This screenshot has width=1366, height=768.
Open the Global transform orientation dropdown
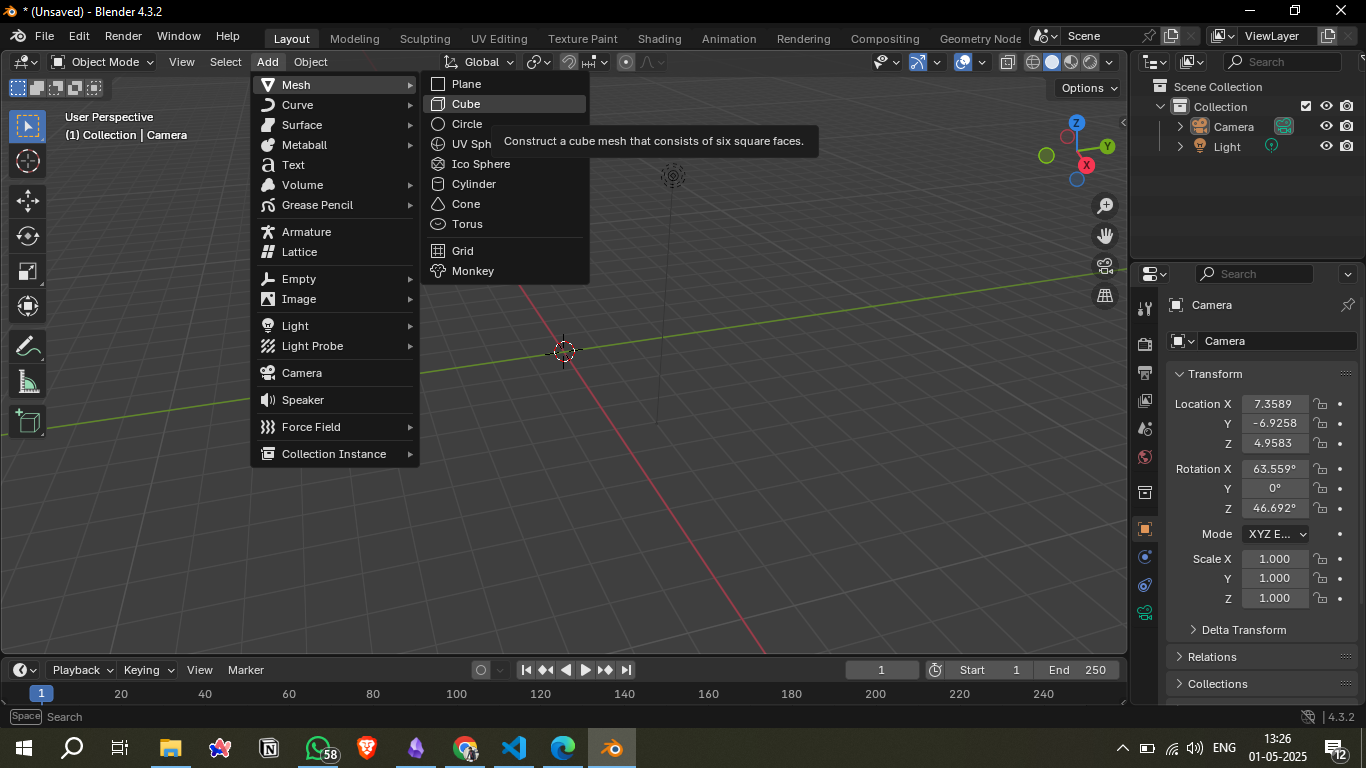pos(480,62)
